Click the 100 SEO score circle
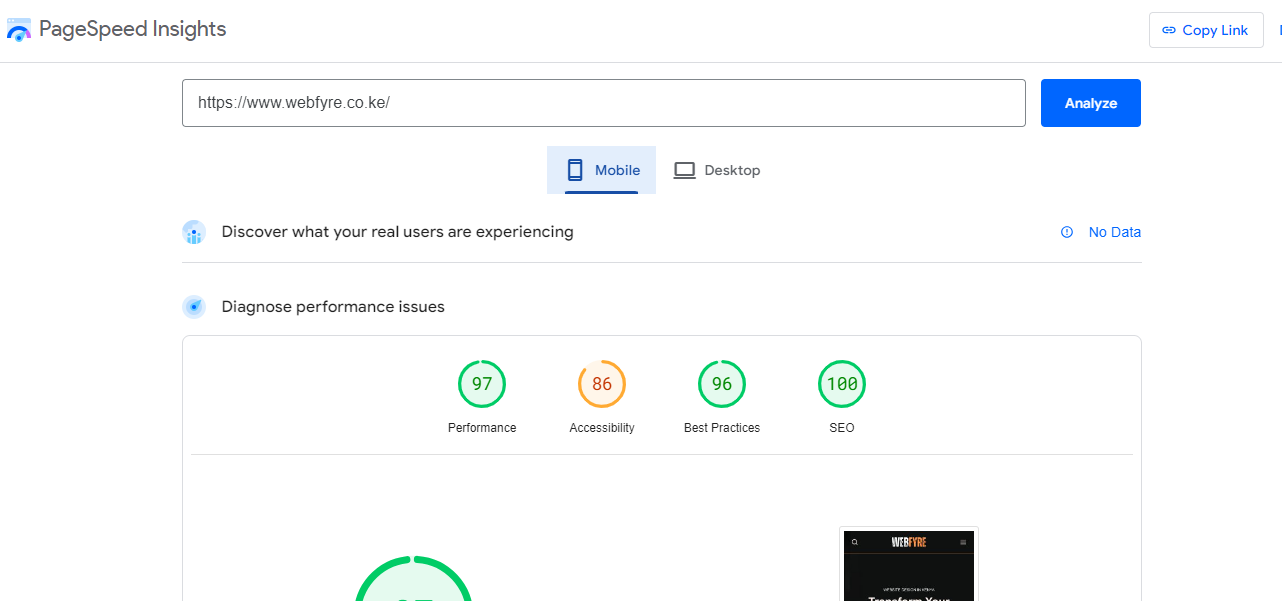This screenshot has width=1282, height=601. [842, 383]
